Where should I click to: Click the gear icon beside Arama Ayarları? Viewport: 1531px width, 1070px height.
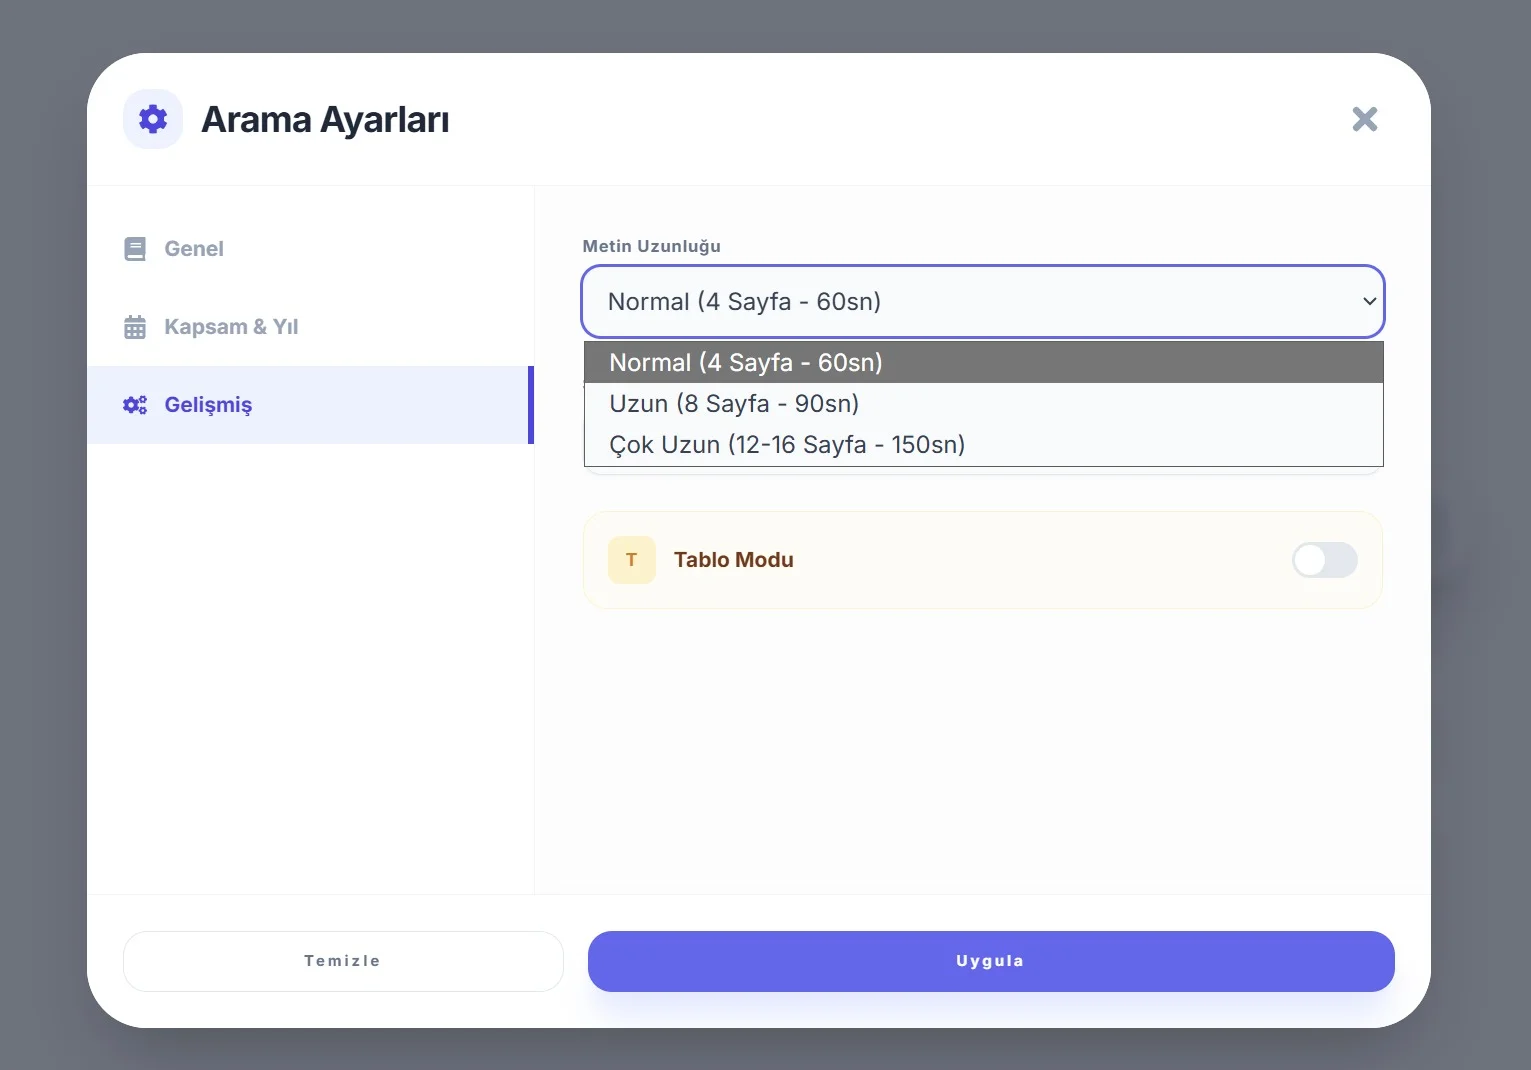coord(153,119)
